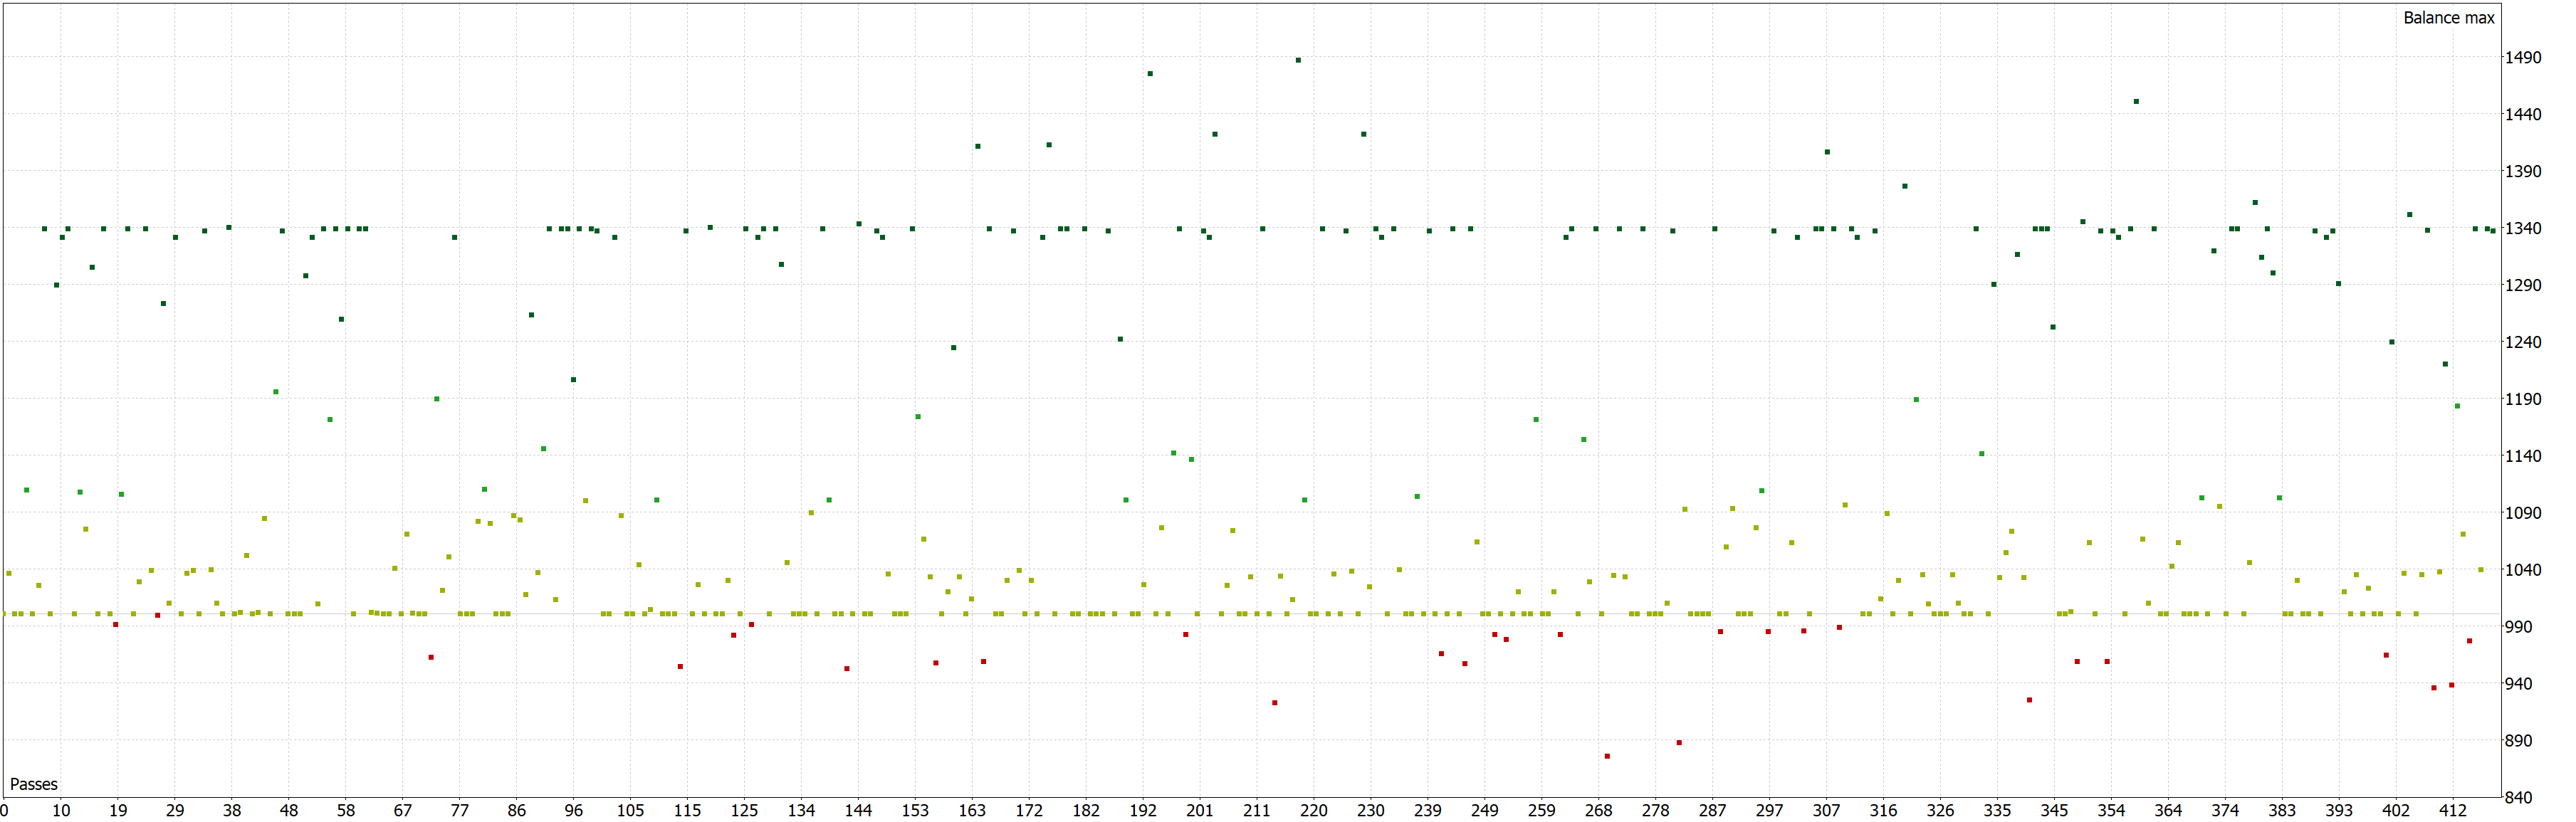The width and height of the screenshot is (2576, 822).
Task: Click pass number 259 on horizontal axis
Action: [x=1542, y=811]
